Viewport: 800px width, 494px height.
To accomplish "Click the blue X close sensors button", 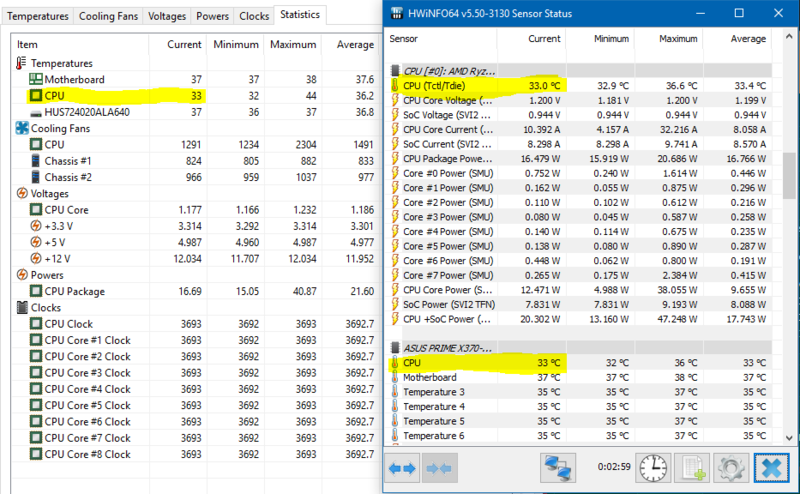I will (769, 468).
